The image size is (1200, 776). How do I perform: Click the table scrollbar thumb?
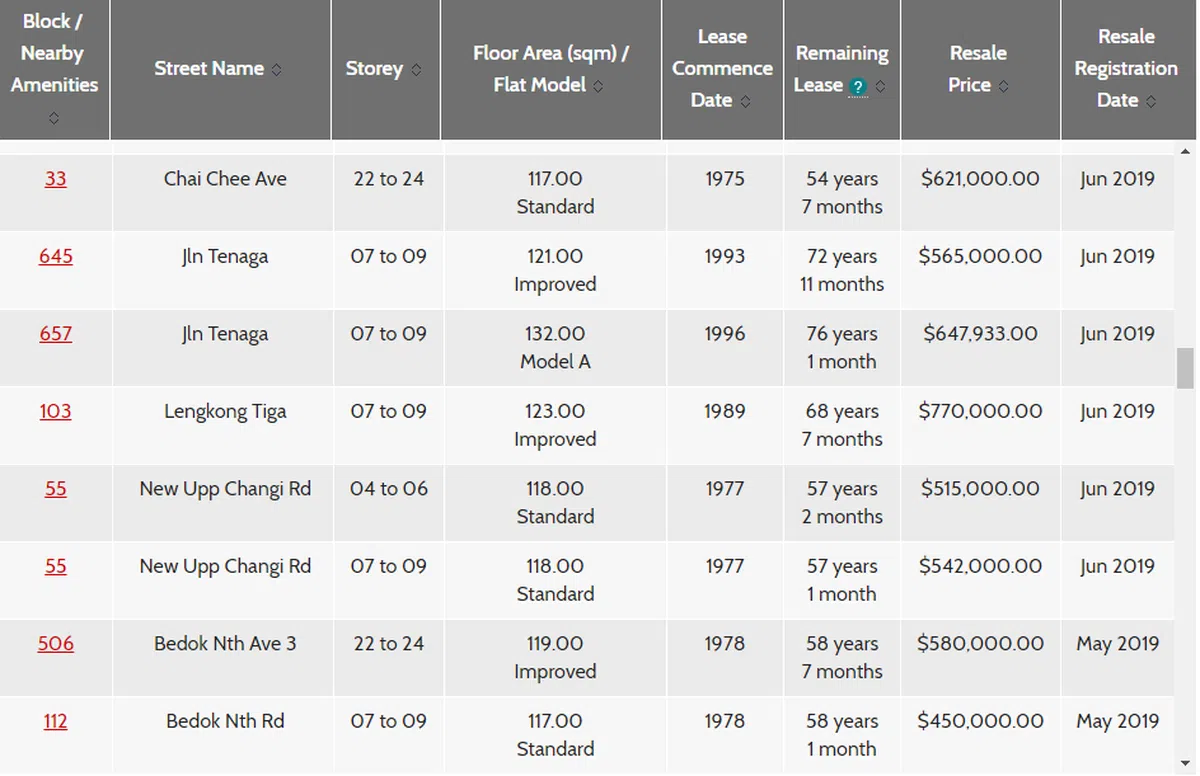pyautogui.click(x=1185, y=368)
